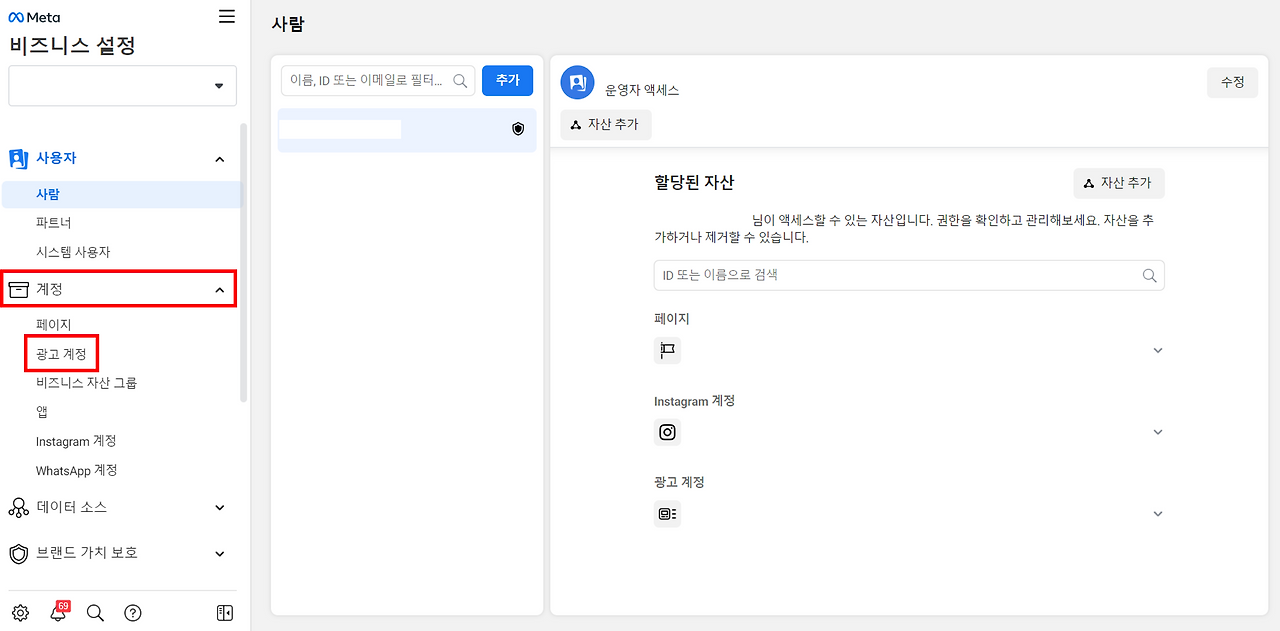Expand the 페이지 assets section
Image resolution: width=1280 pixels, height=631 pixels.
(x=1157, y=350)
